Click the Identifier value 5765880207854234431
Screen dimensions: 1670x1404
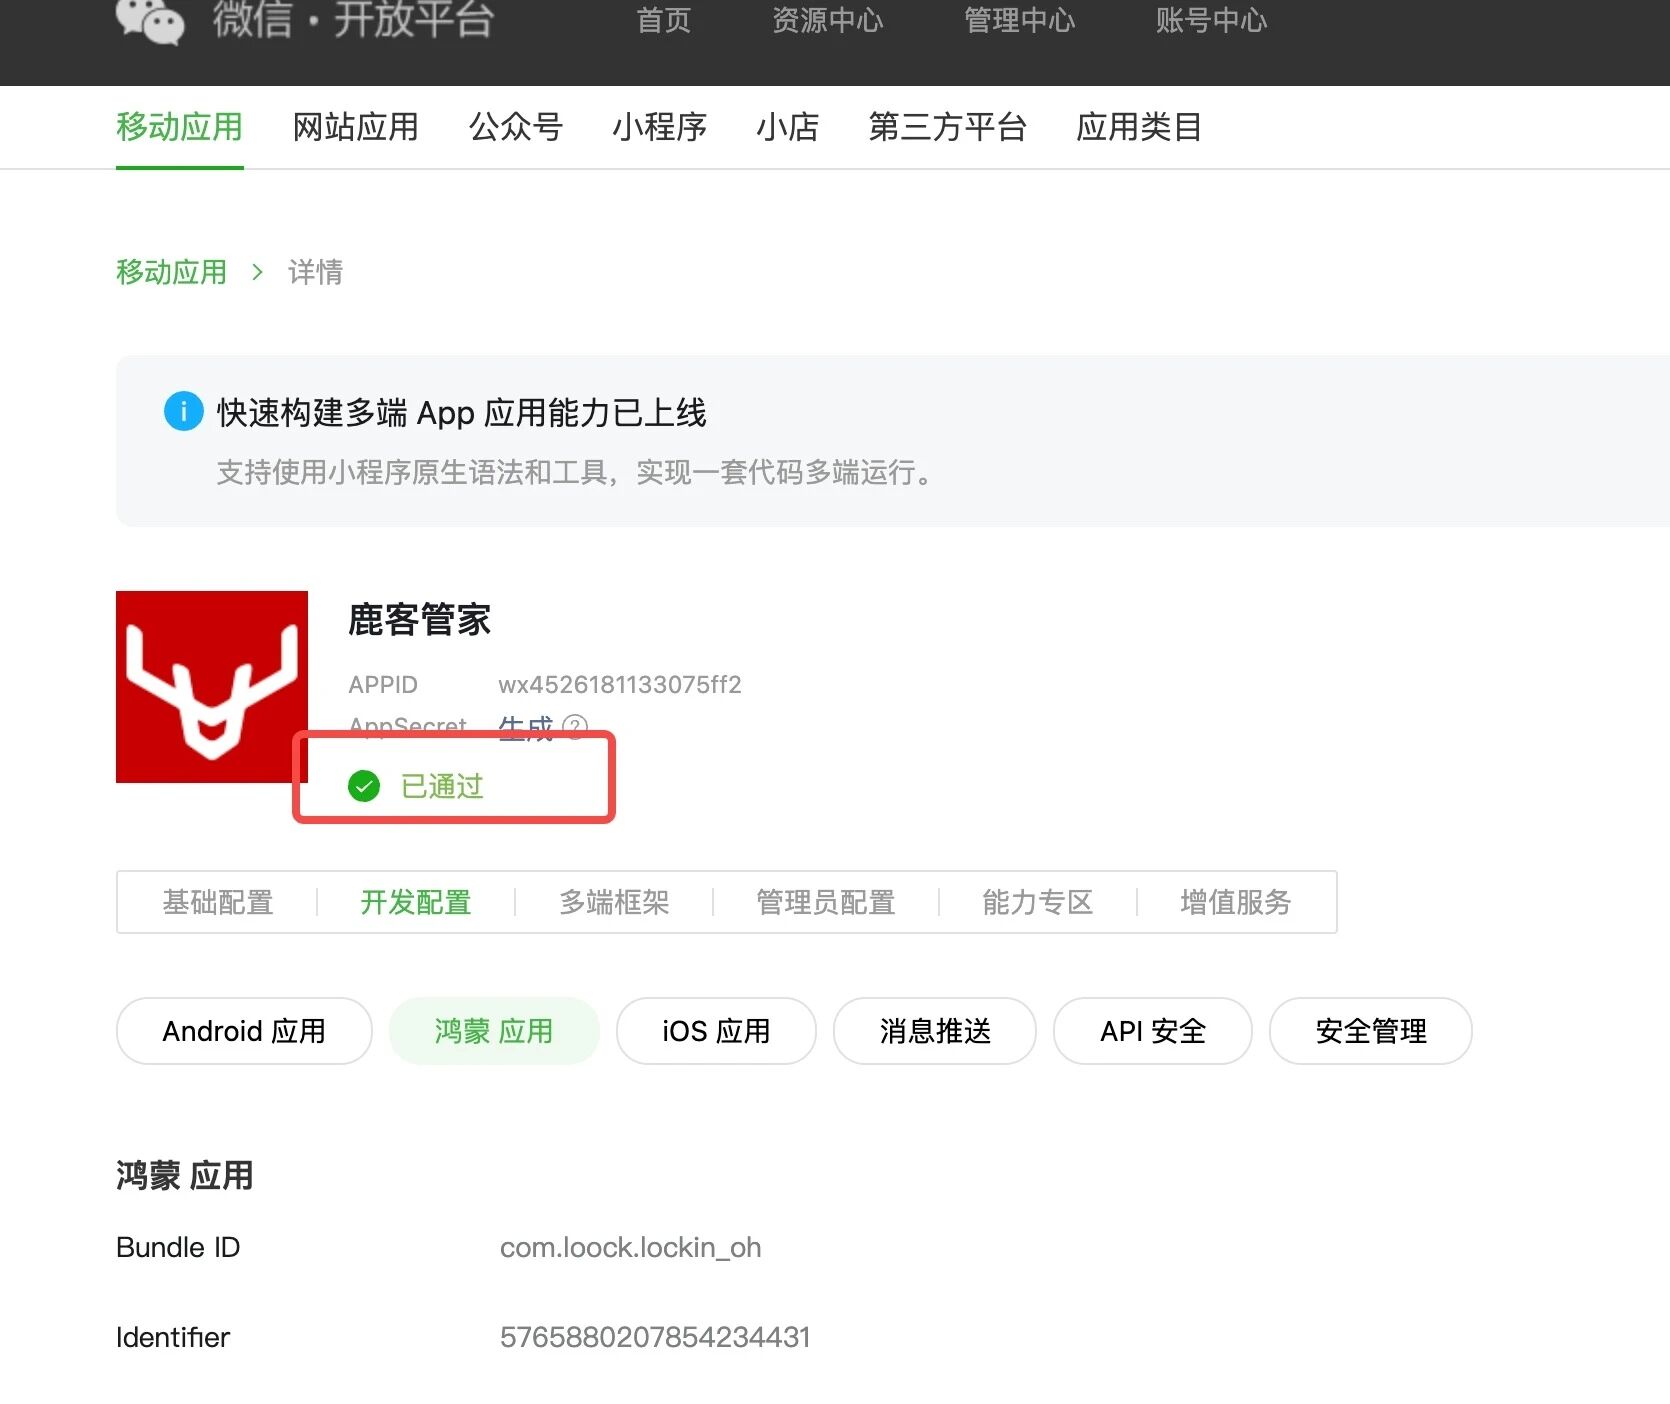655,1337
